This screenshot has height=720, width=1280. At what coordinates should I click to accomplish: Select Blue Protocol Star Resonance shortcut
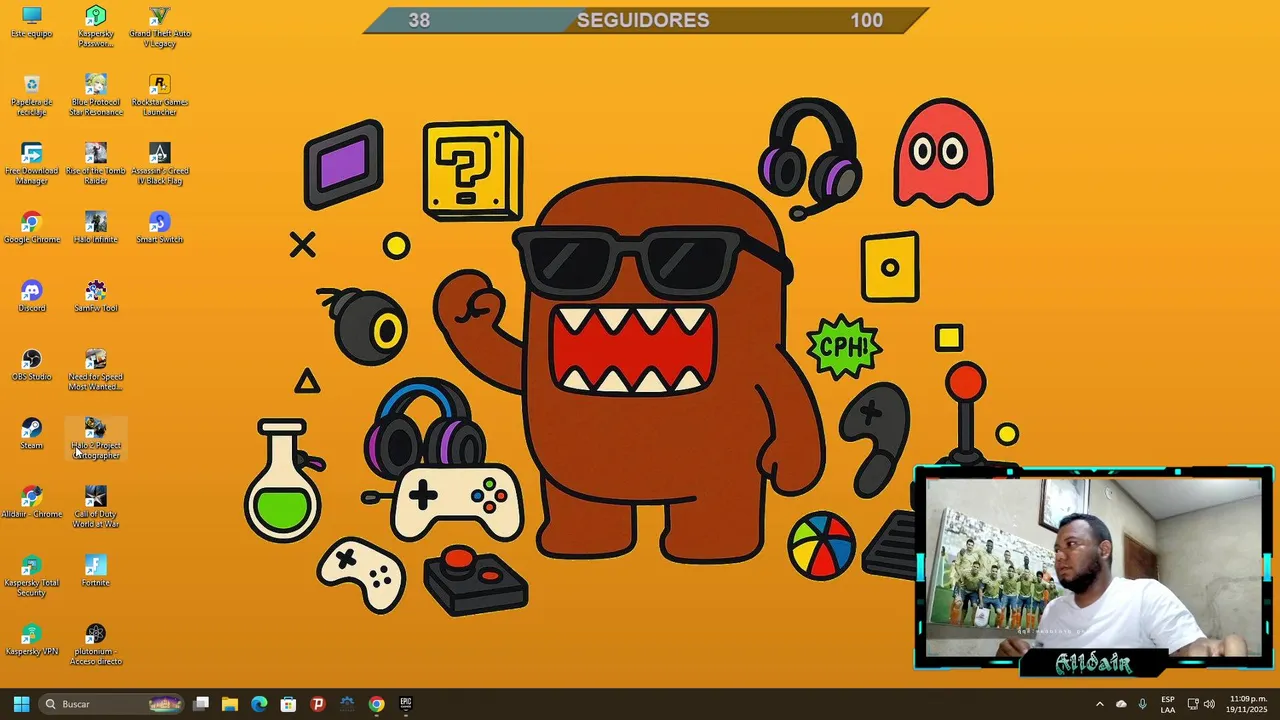tap(95, 95)
